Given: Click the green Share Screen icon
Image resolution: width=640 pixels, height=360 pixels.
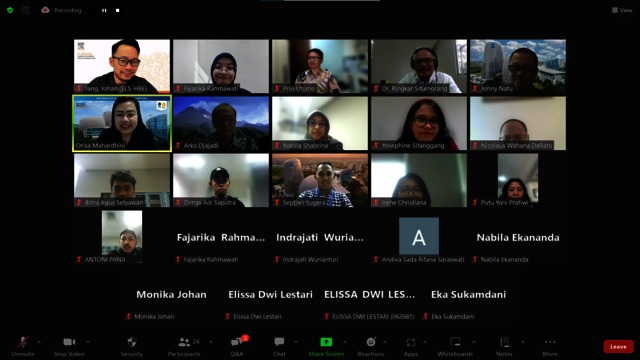Looking at the screenshot, I should 326,342.
